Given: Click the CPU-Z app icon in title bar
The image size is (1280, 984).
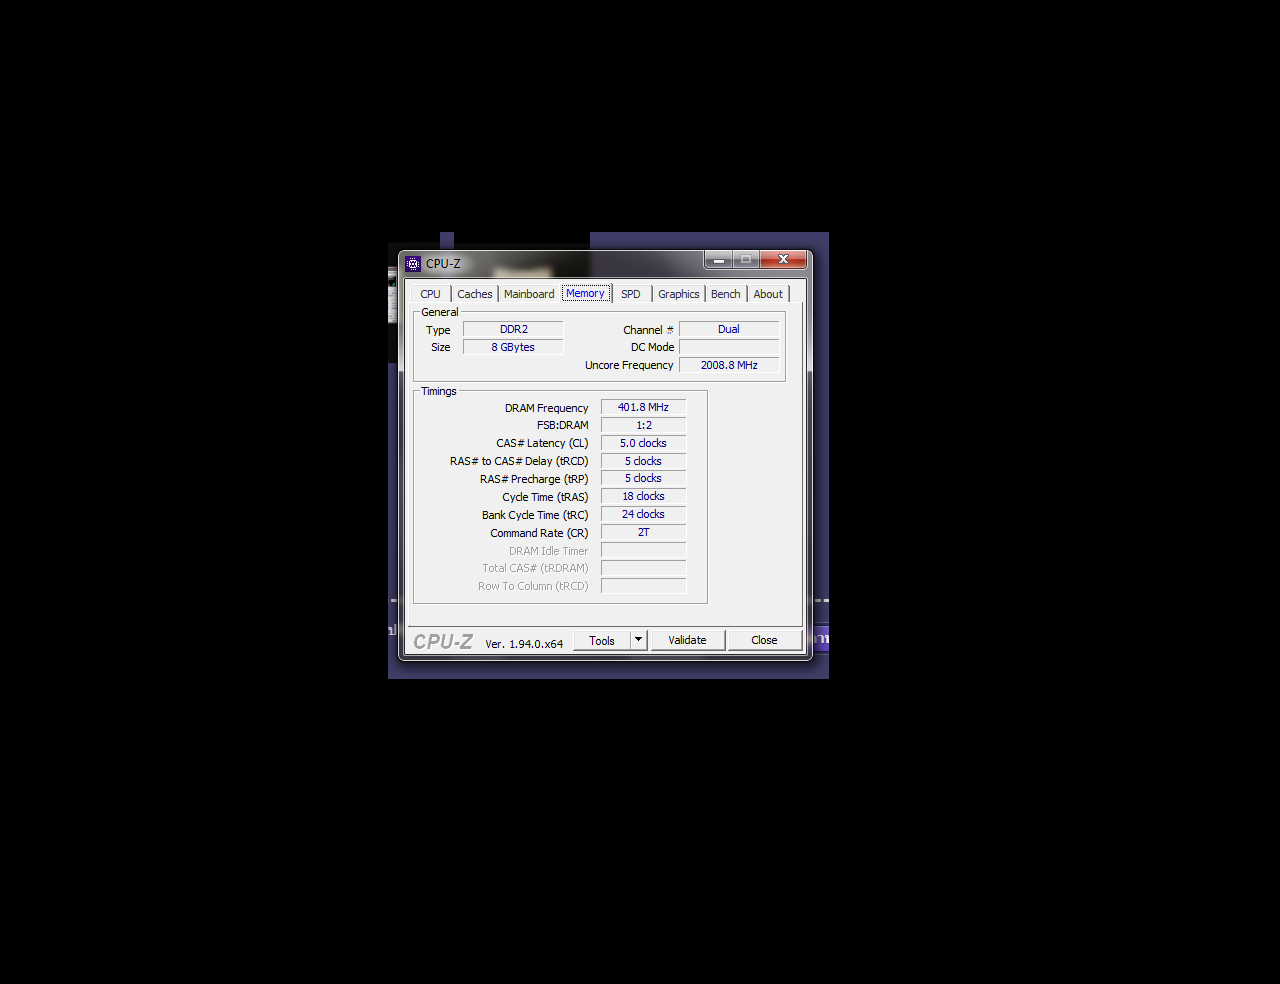Looking at the screenshot, I should tap(413, 264).
